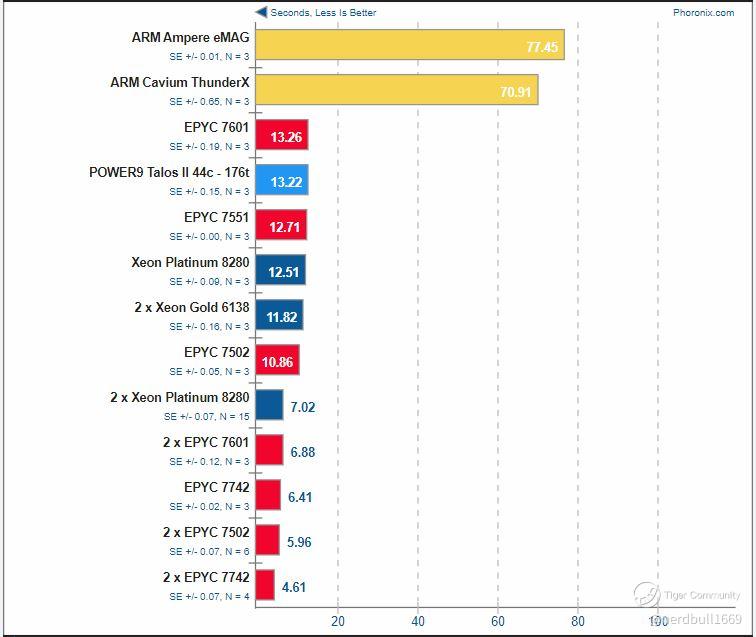756x637 pixels.
Task: Click the 11.82 dark blue bar
Action: pos(279,314)
